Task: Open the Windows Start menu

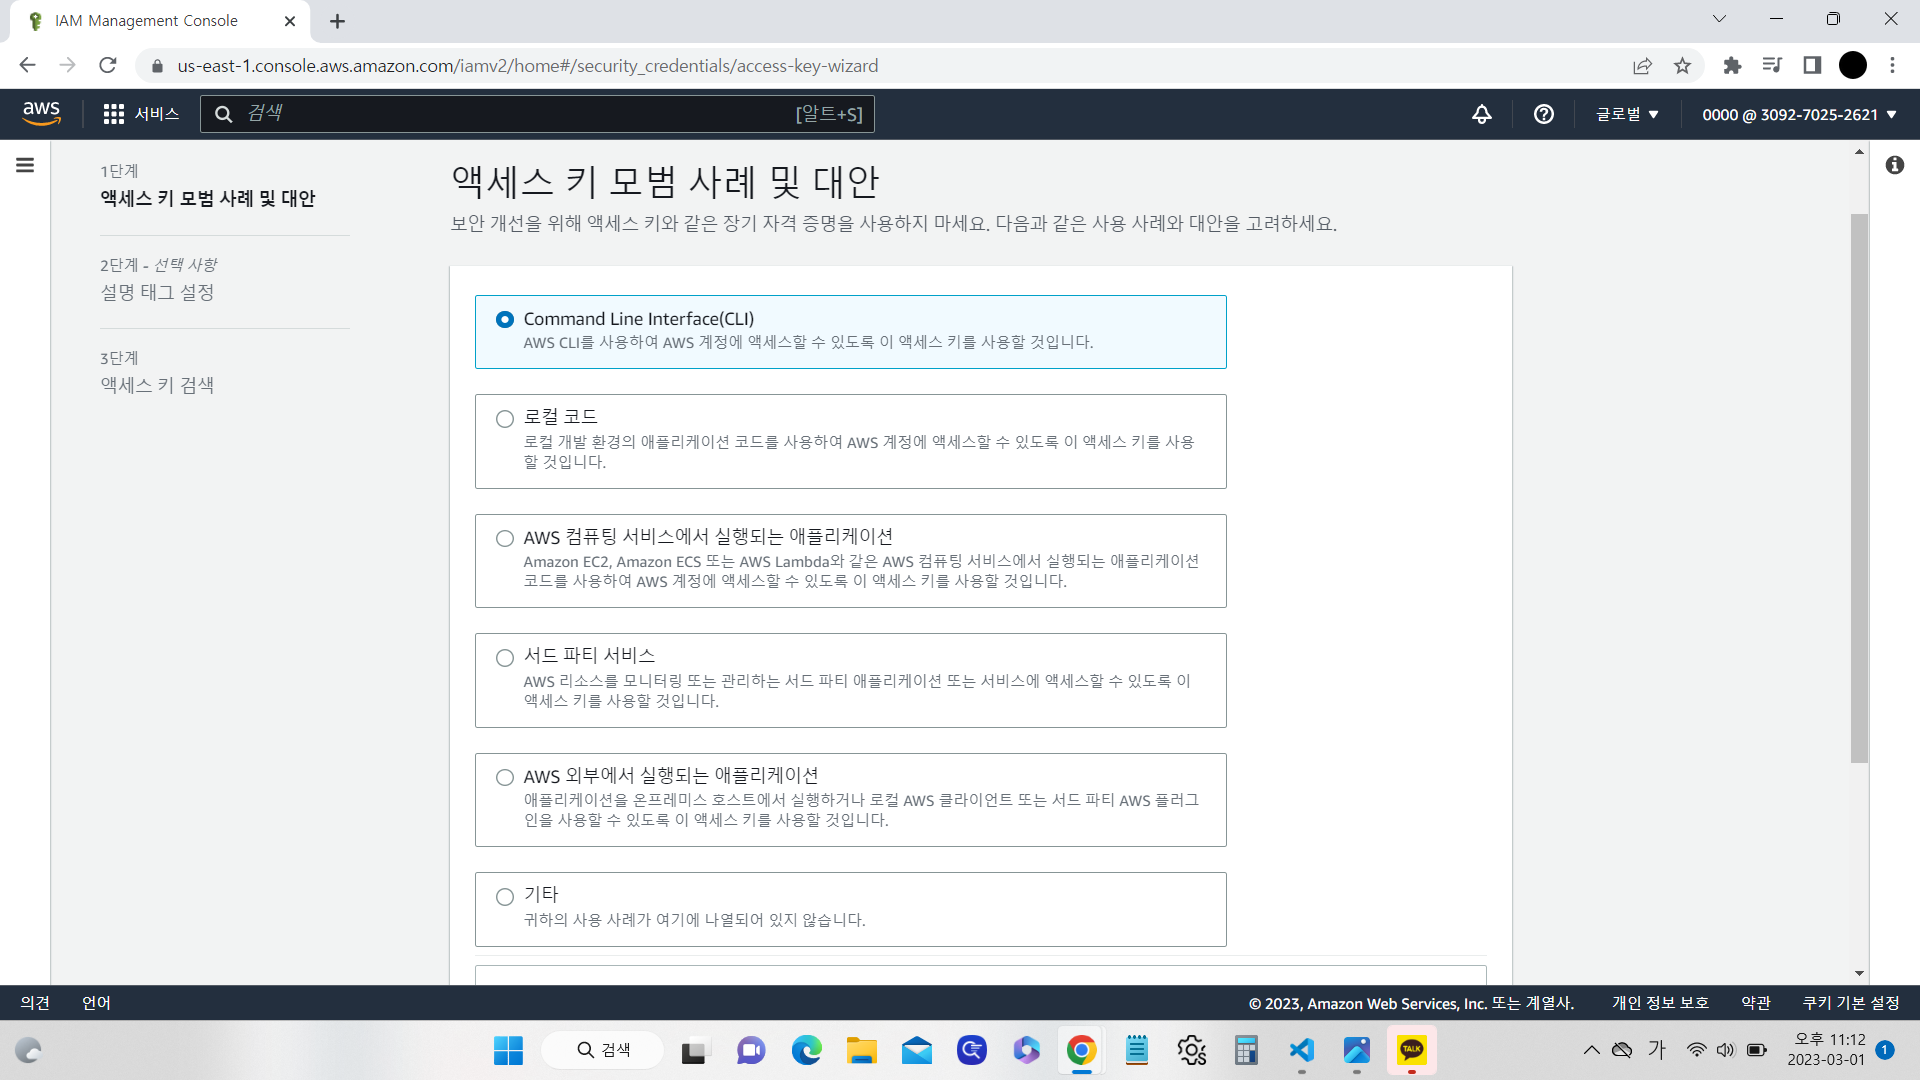Action: [x=508, y=1050]
